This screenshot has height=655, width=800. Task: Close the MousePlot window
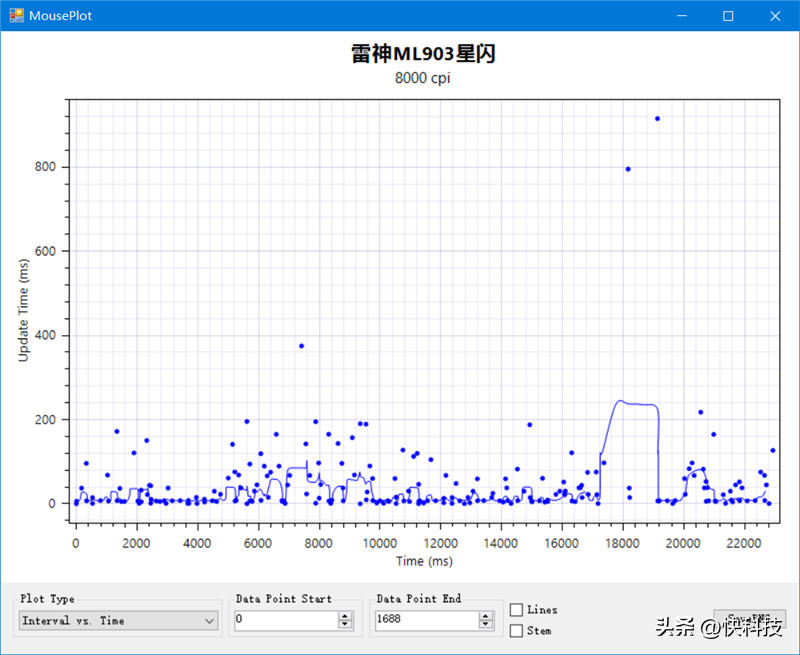coord(775,16)
